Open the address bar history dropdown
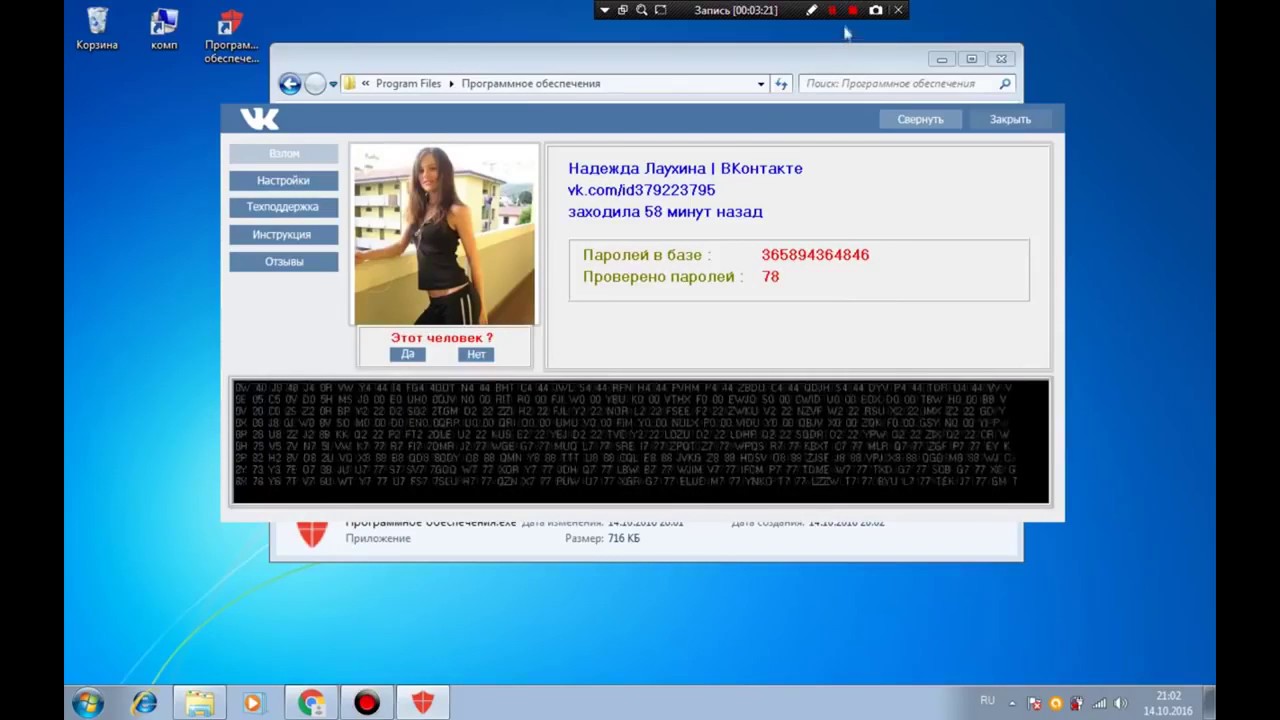This screenshot has width=1280, height=720. tap(761, 84)
